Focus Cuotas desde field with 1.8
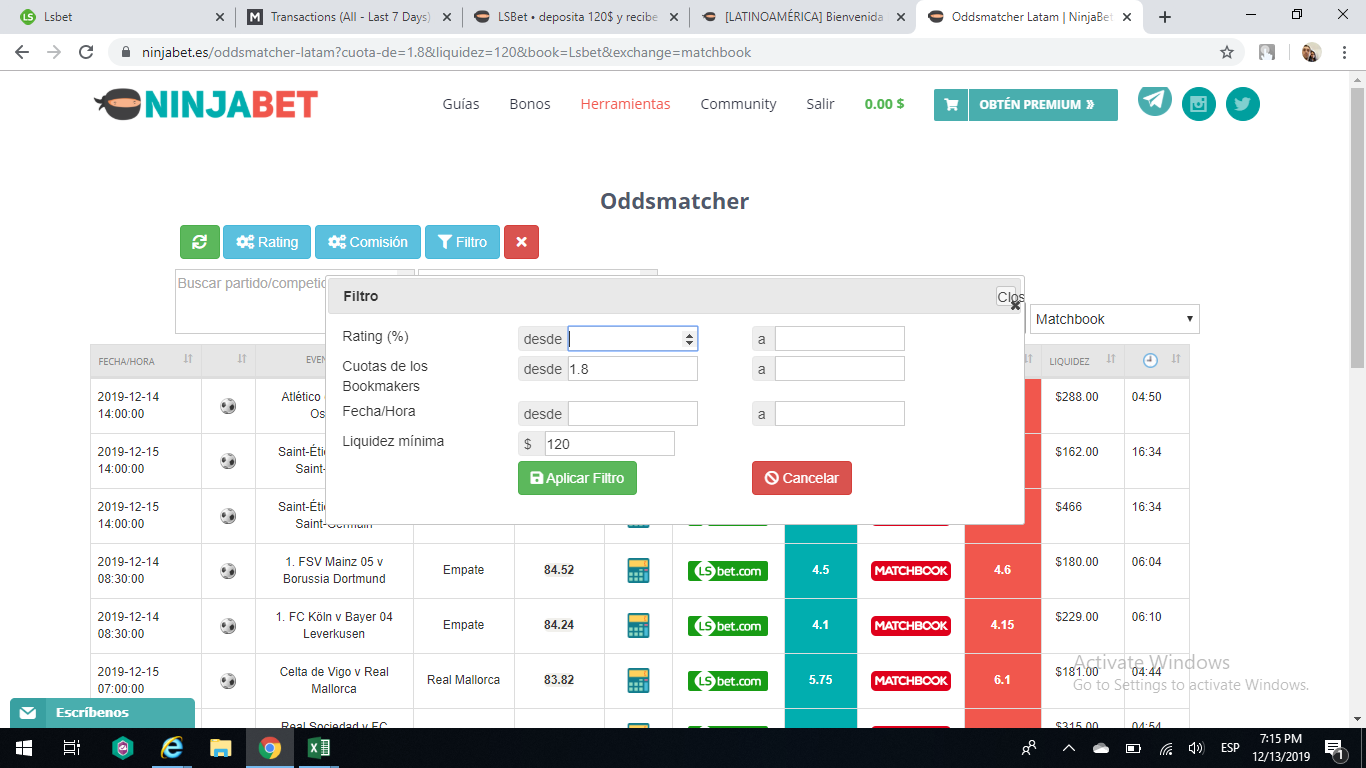Screen dimensions: 1366x768 pos(632,369)
